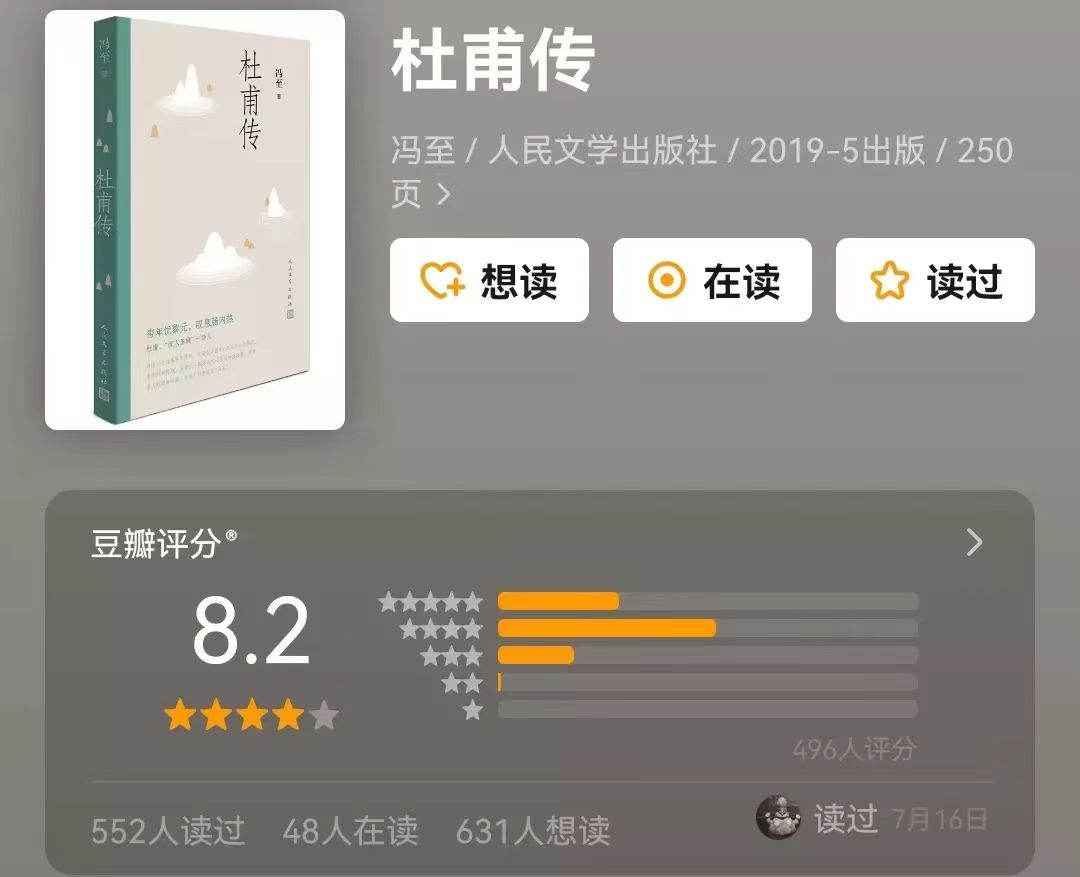Image resolution: width=1080 pixels, height=877 pixels.
Task: Tap the circle-dot icon on 在读
Action: [x=667, y=280]
